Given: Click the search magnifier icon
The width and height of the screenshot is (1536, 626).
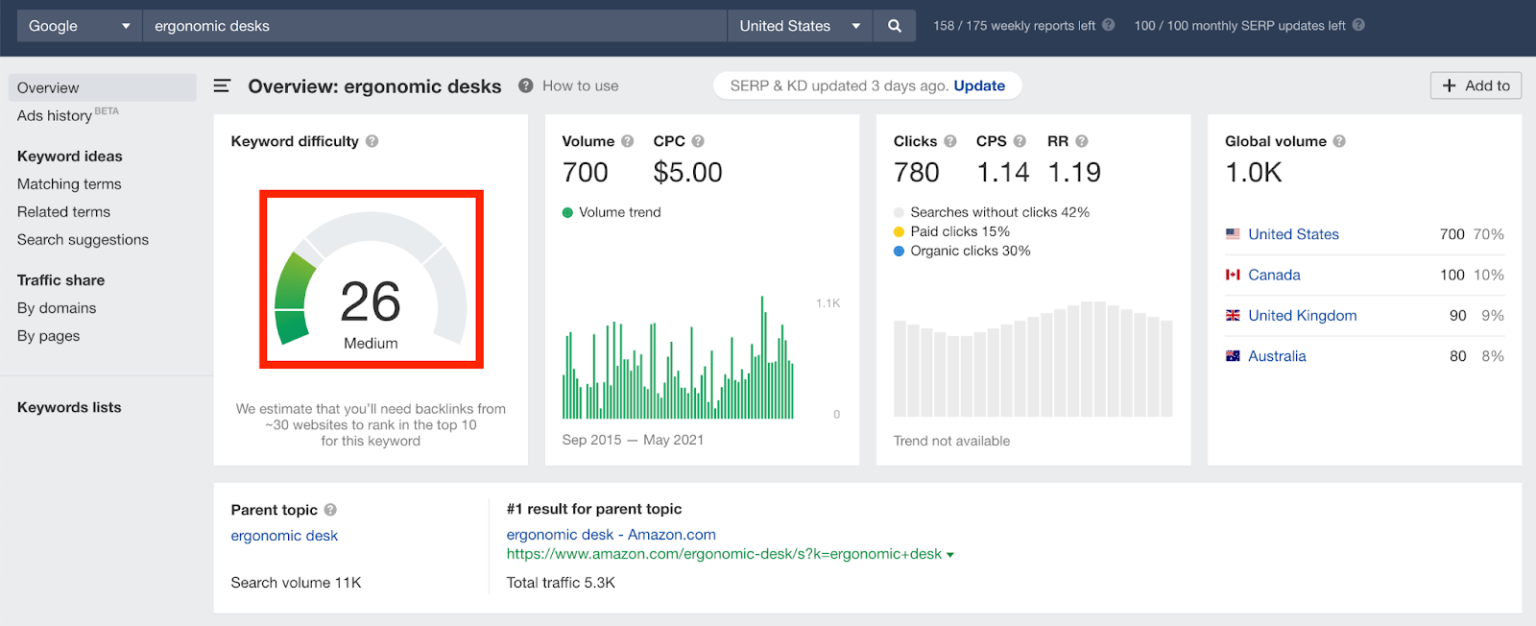Looking at the screenshot, I should coord(893,25).
